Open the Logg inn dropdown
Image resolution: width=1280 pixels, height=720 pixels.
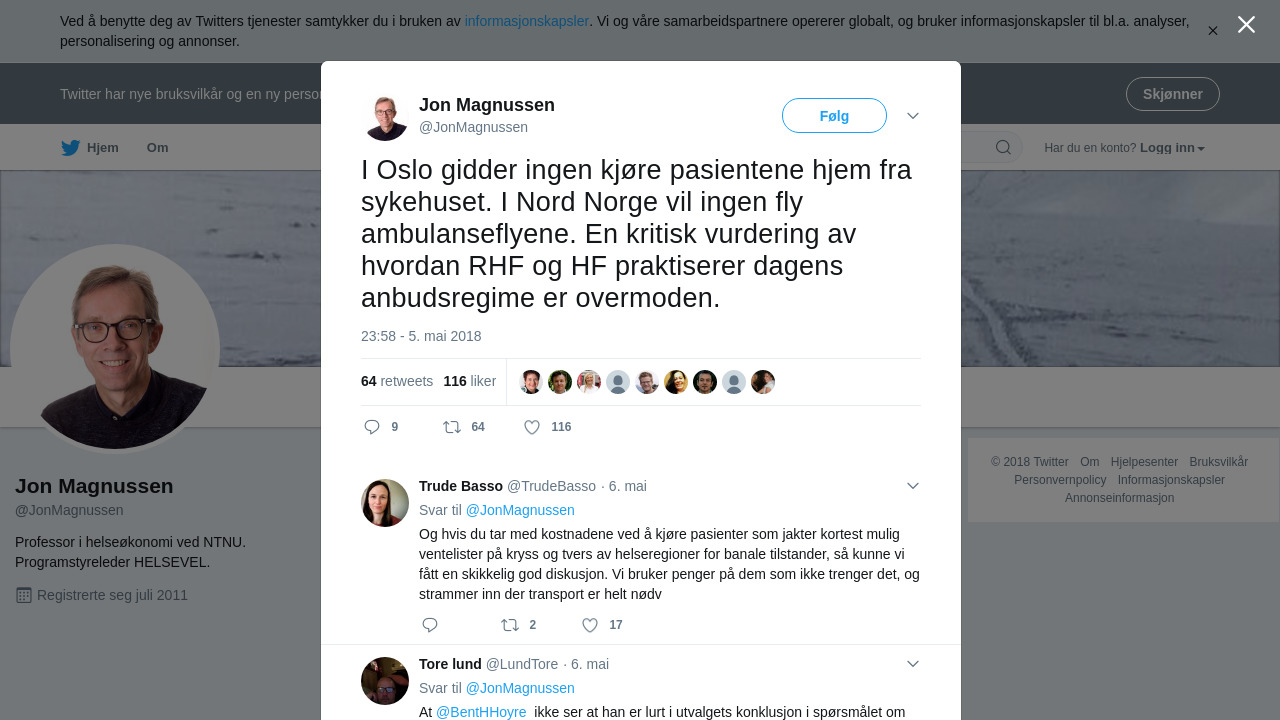[x=1172, y=148]
